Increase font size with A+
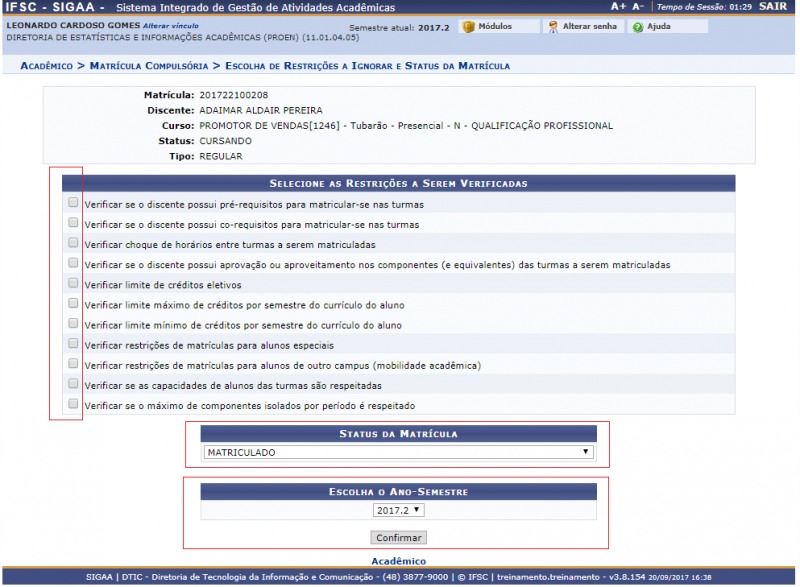 (618, 6)
